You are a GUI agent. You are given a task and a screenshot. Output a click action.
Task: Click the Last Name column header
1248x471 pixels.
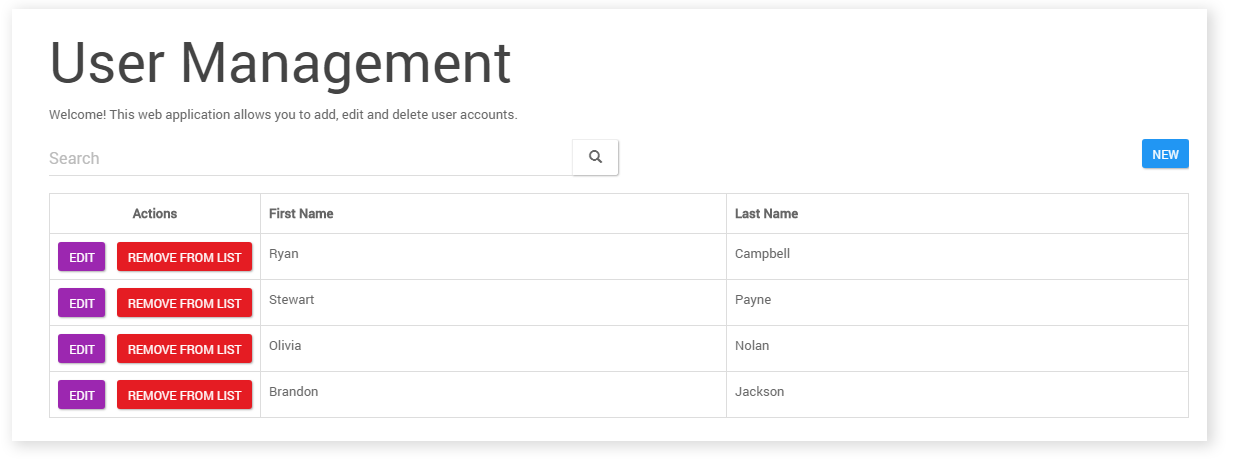tap(766, 214)
